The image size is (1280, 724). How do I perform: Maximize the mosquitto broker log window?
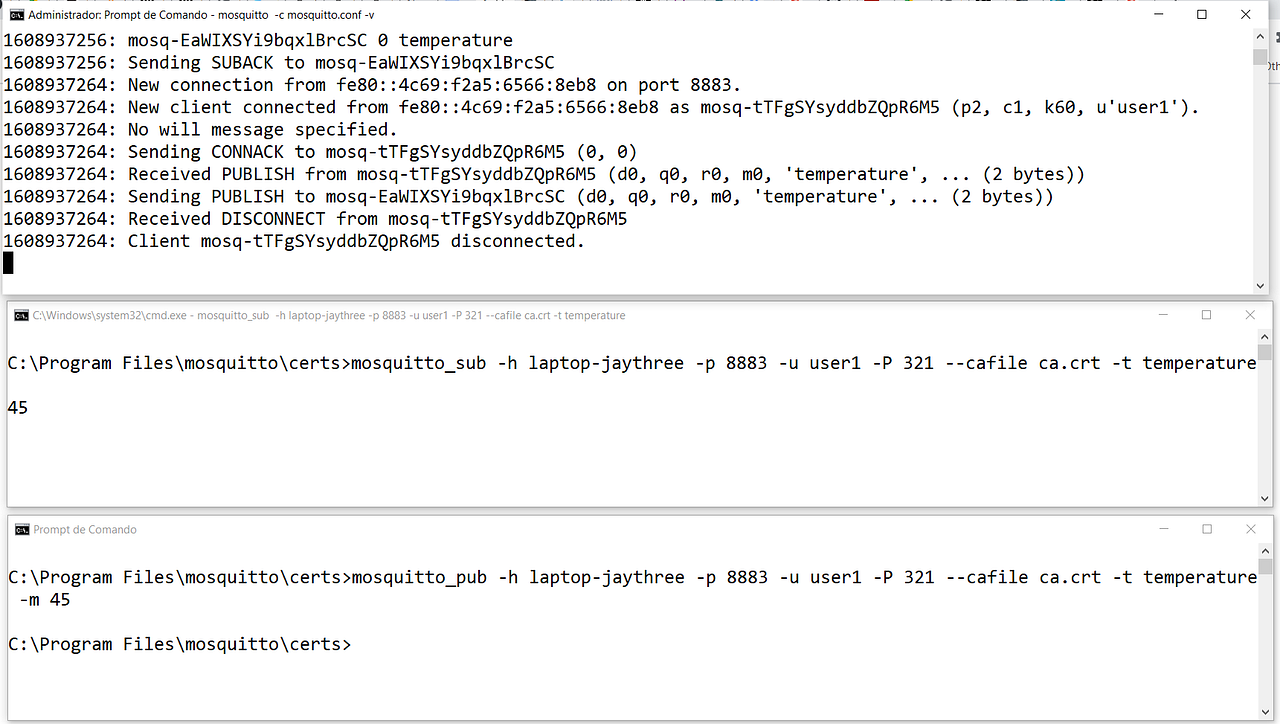[x=1201, y=14]
